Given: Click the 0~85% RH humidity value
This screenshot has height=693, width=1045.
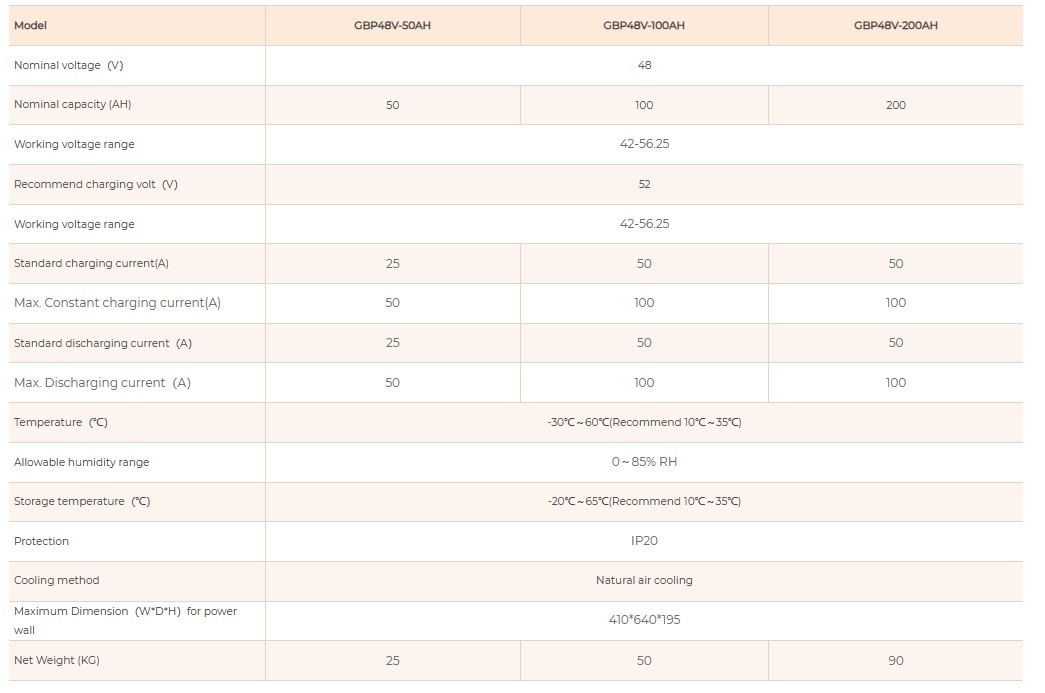Looking at the screenshot, I should click(644, 462).
